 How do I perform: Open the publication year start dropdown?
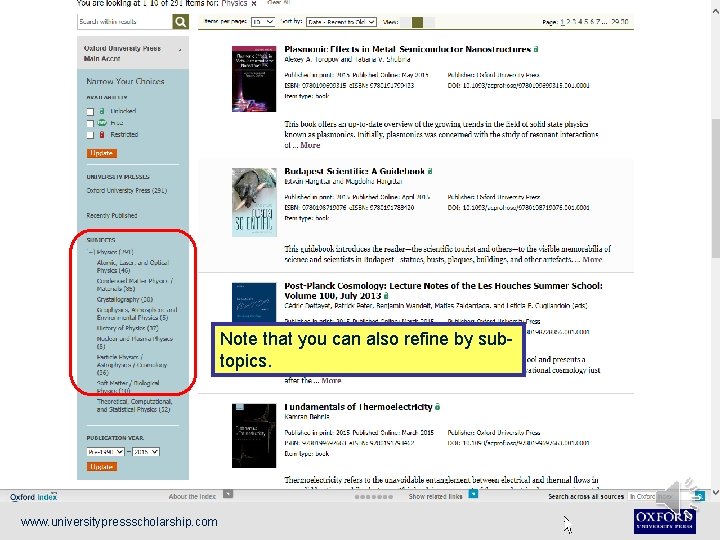click(105, 452)
